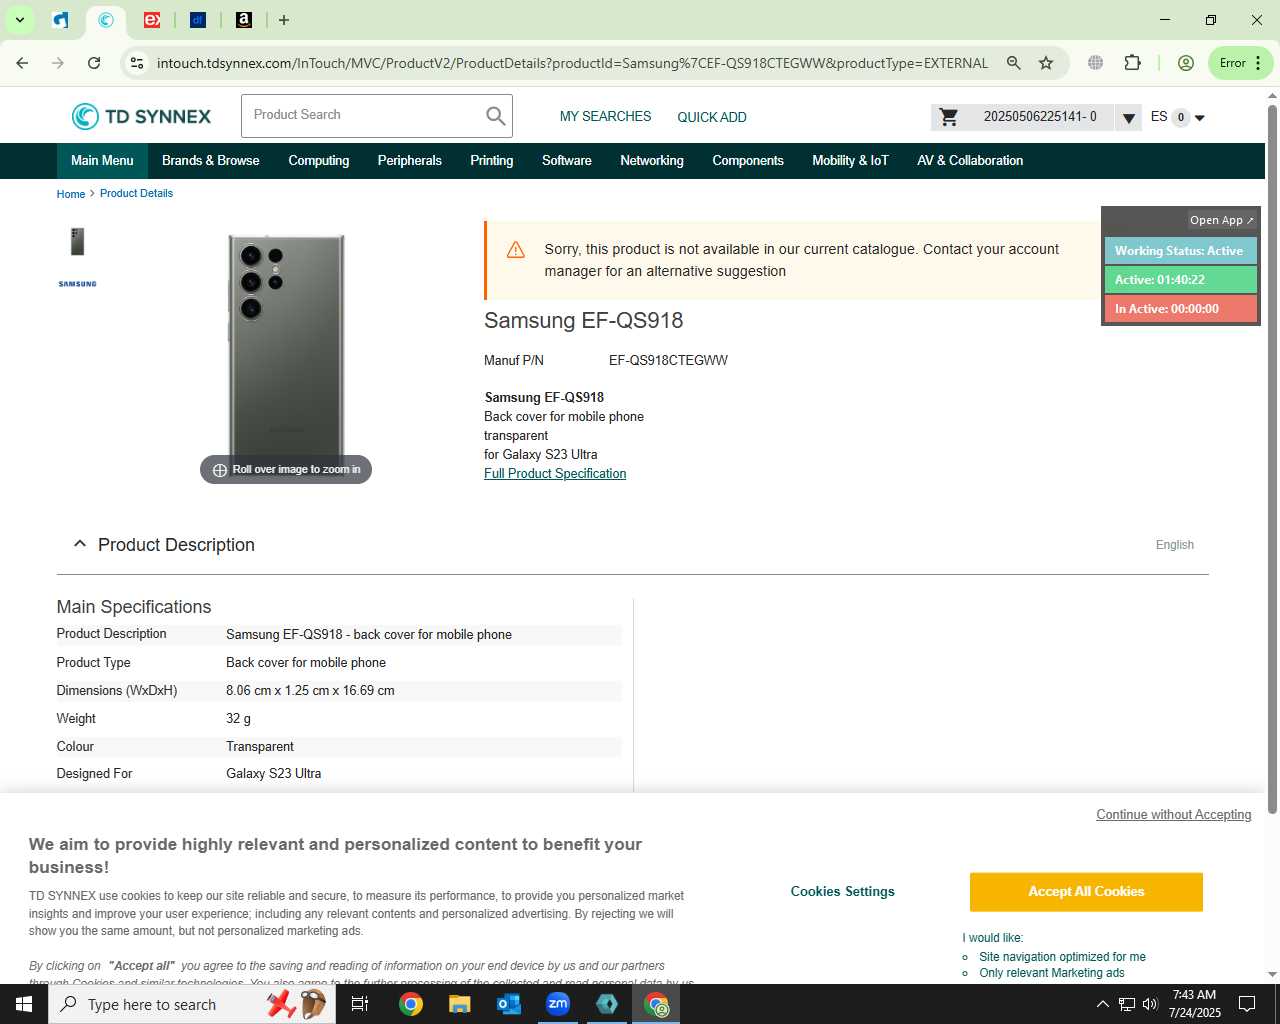This screenshot has width=1280, height=1024.
Task: Open the tab search dropdown chevron
Action: (x=19, y=20)
